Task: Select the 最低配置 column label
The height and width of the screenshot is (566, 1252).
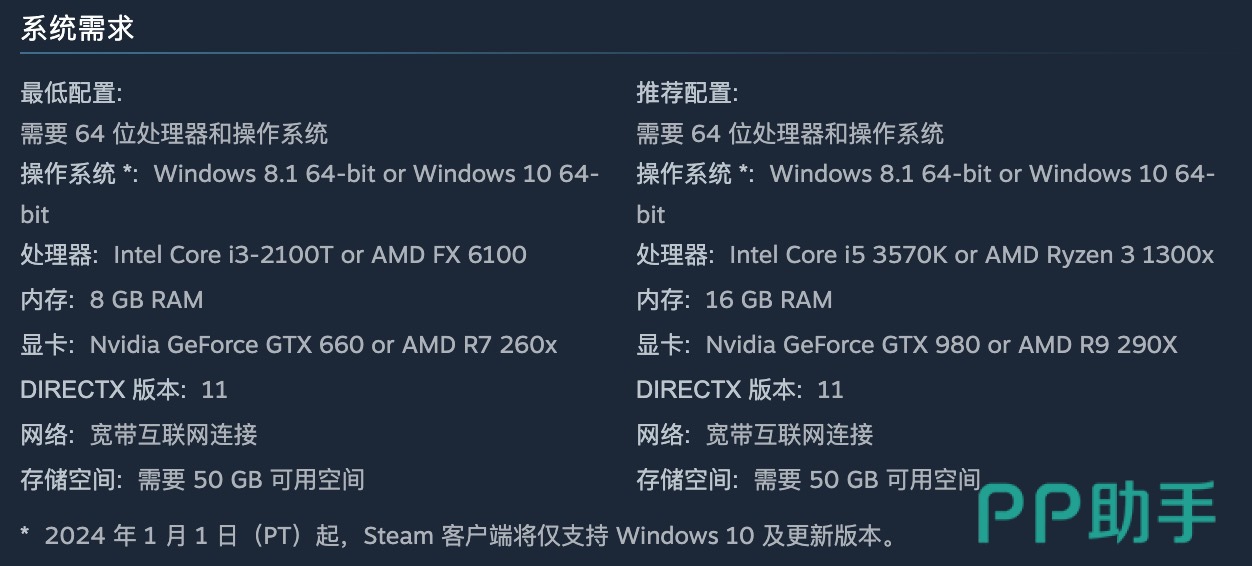Action: click(71, 94)
